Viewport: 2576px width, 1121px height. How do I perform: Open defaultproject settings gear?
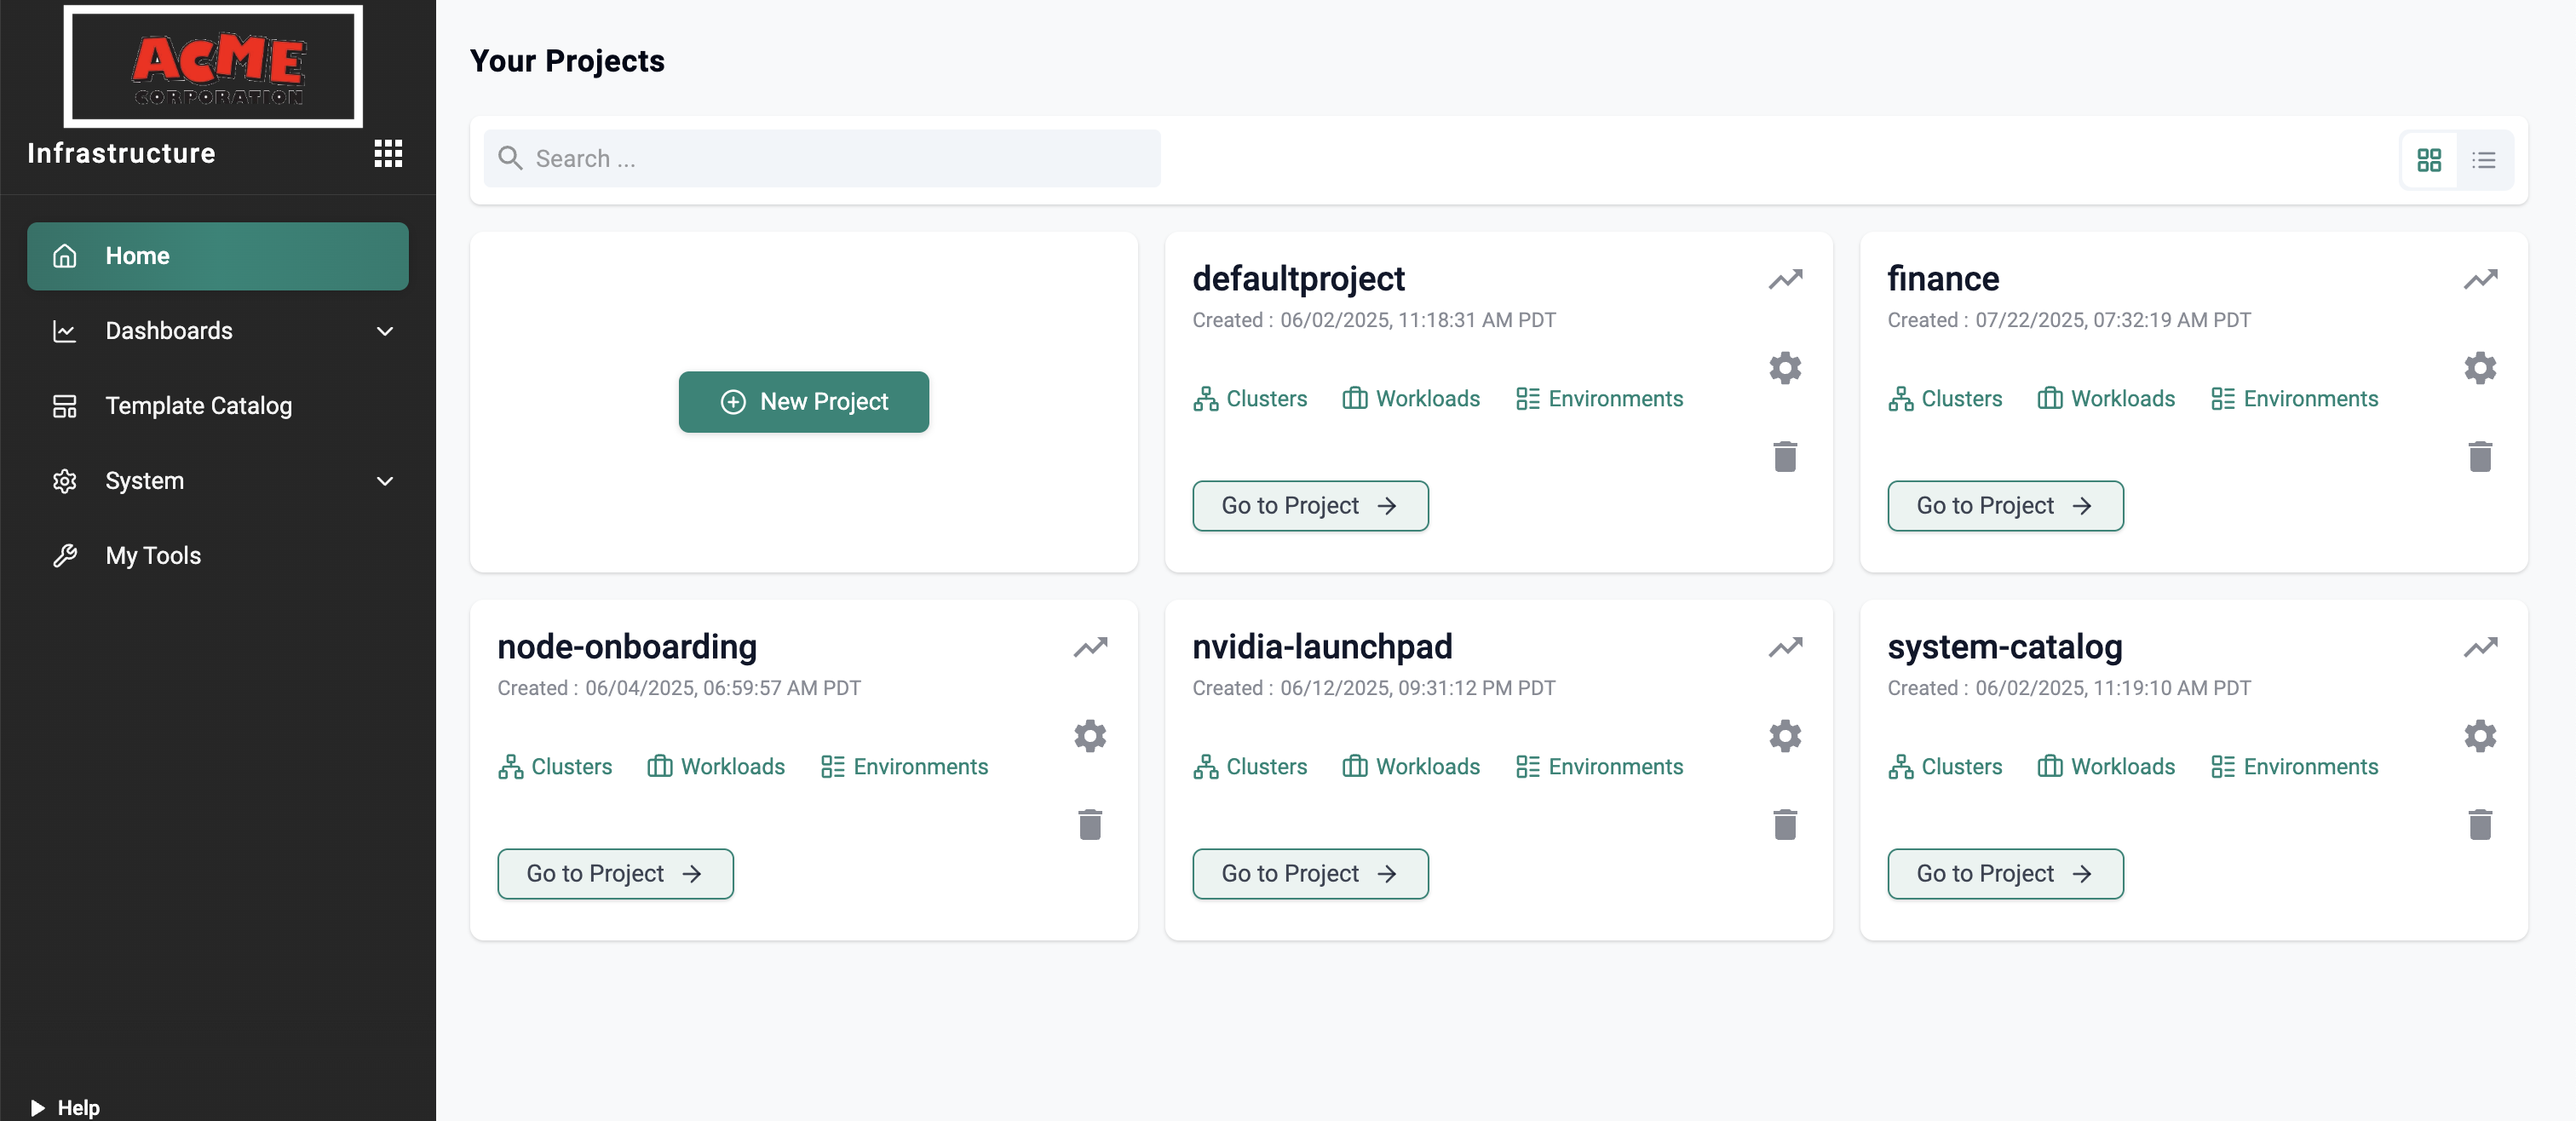(1785, 368)
